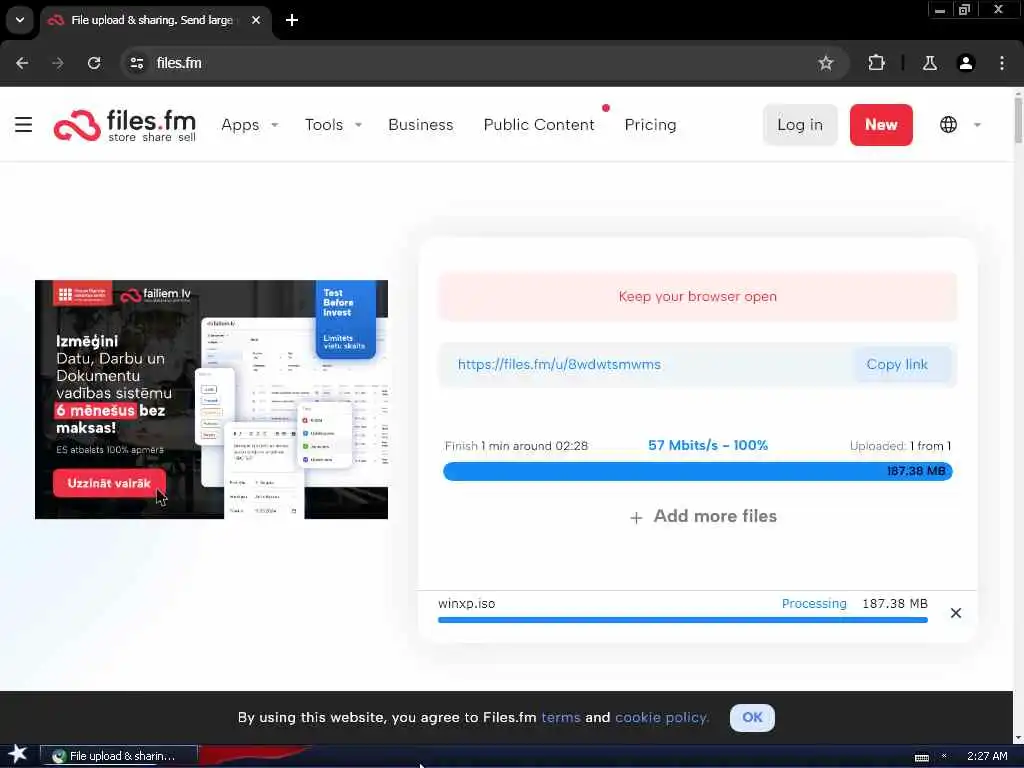Open the language globe icon

tap(948, 124)
